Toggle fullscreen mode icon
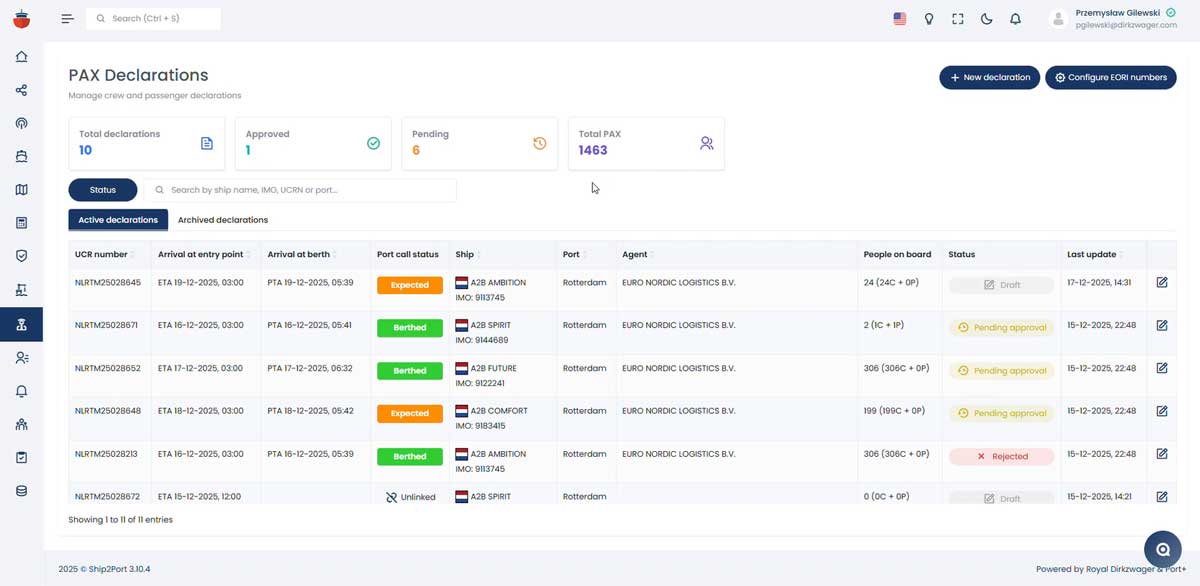This screenshot has width=1200, height=586. [957, 19]
